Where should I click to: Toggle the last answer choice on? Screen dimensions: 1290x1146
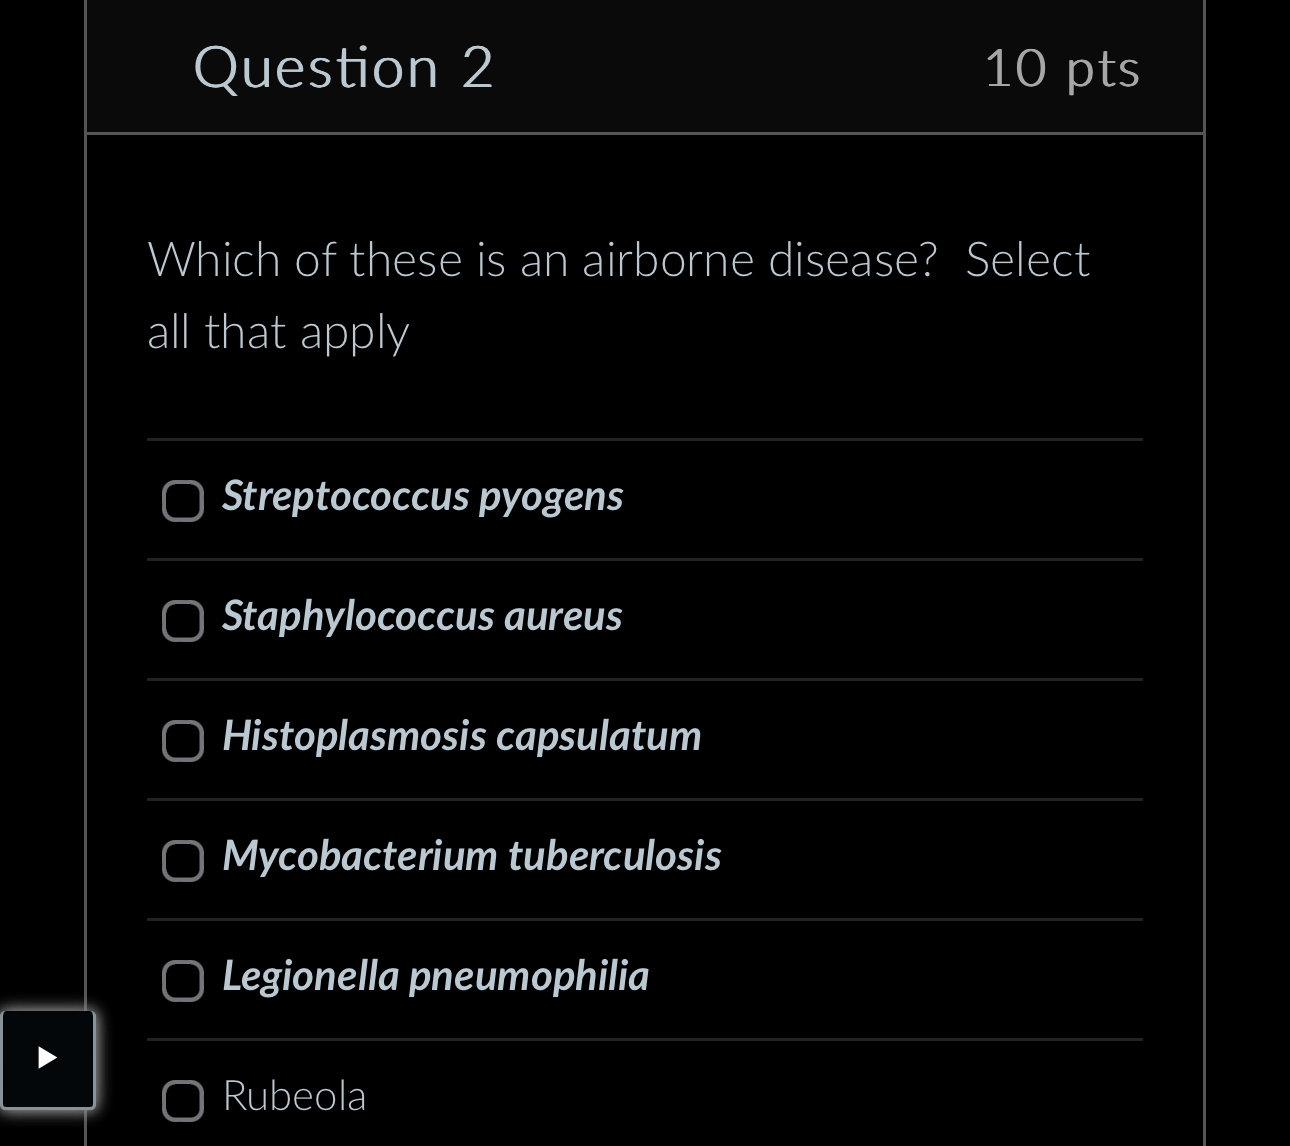click(x=182, y=1101)
